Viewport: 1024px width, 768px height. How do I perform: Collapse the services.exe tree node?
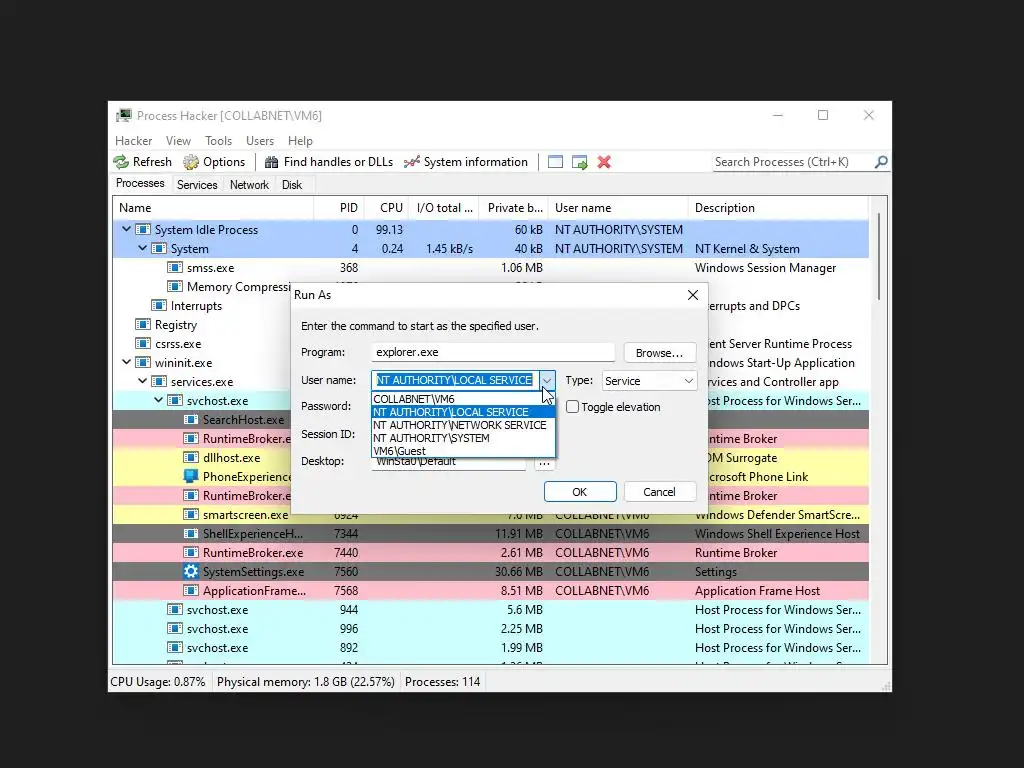click(x=142, y=381)
